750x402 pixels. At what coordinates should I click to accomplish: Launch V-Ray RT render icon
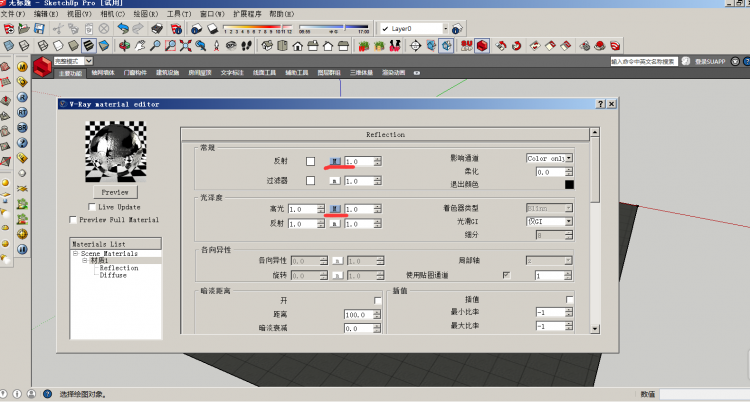tap(22, 112)
